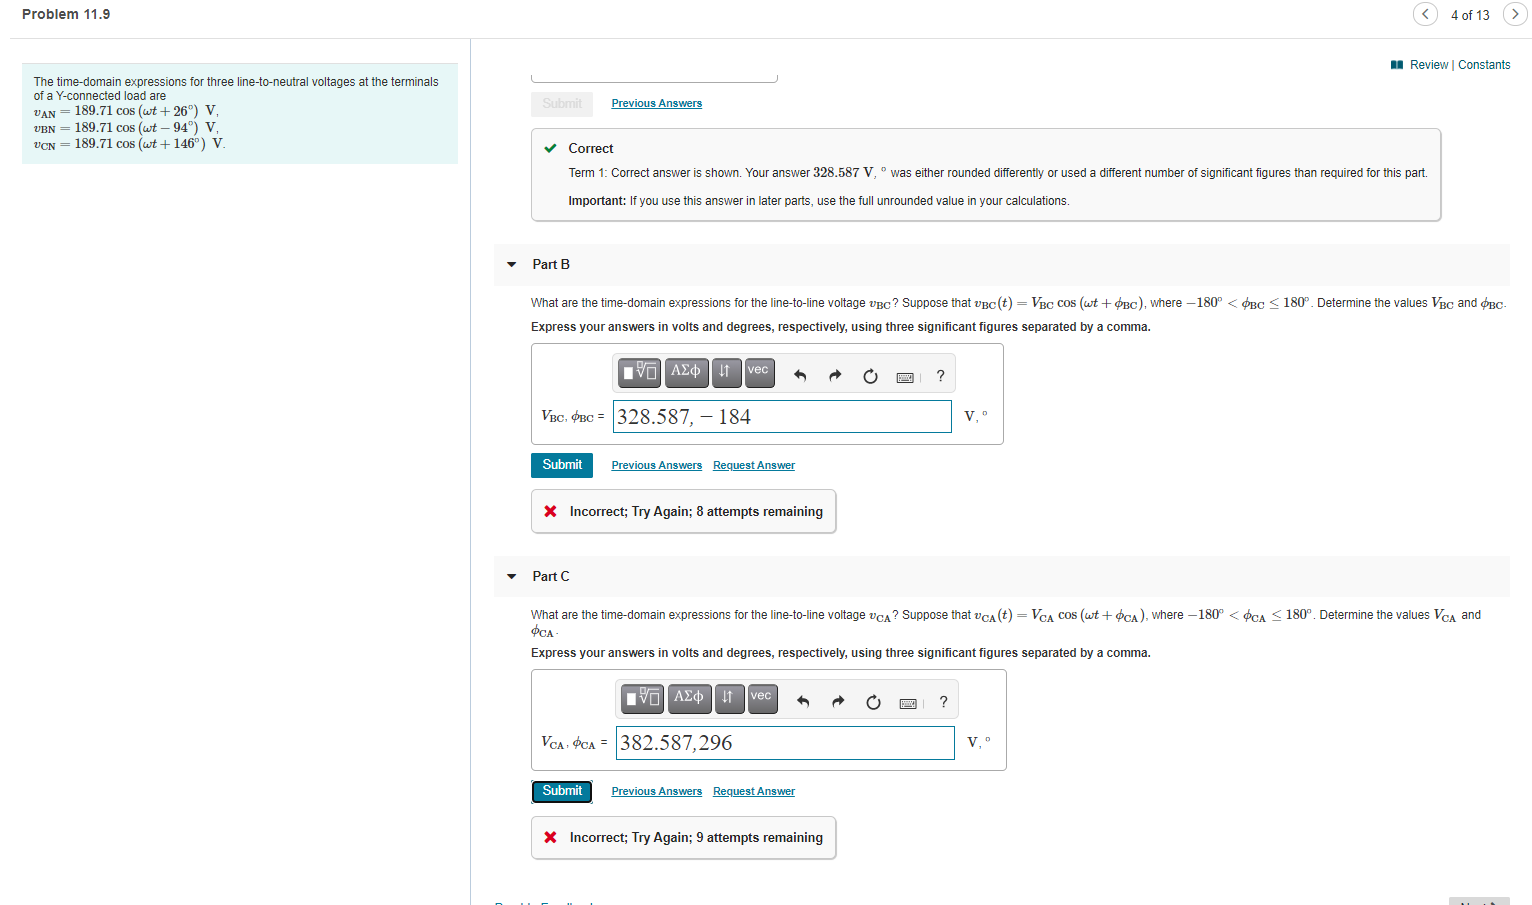Click Request Answer for Part C
1532x905 pixels.
coord(754,792)
